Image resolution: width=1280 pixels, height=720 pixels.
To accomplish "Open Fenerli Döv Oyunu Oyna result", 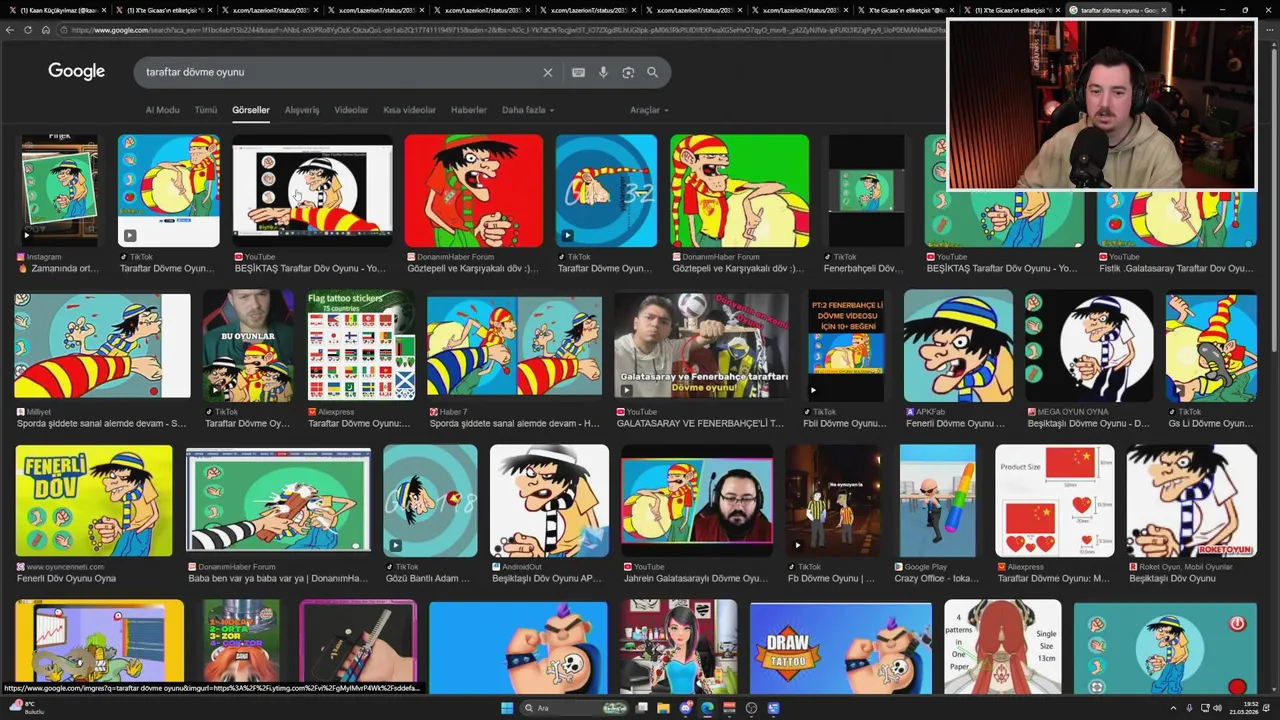I will [x=66, y=578].
